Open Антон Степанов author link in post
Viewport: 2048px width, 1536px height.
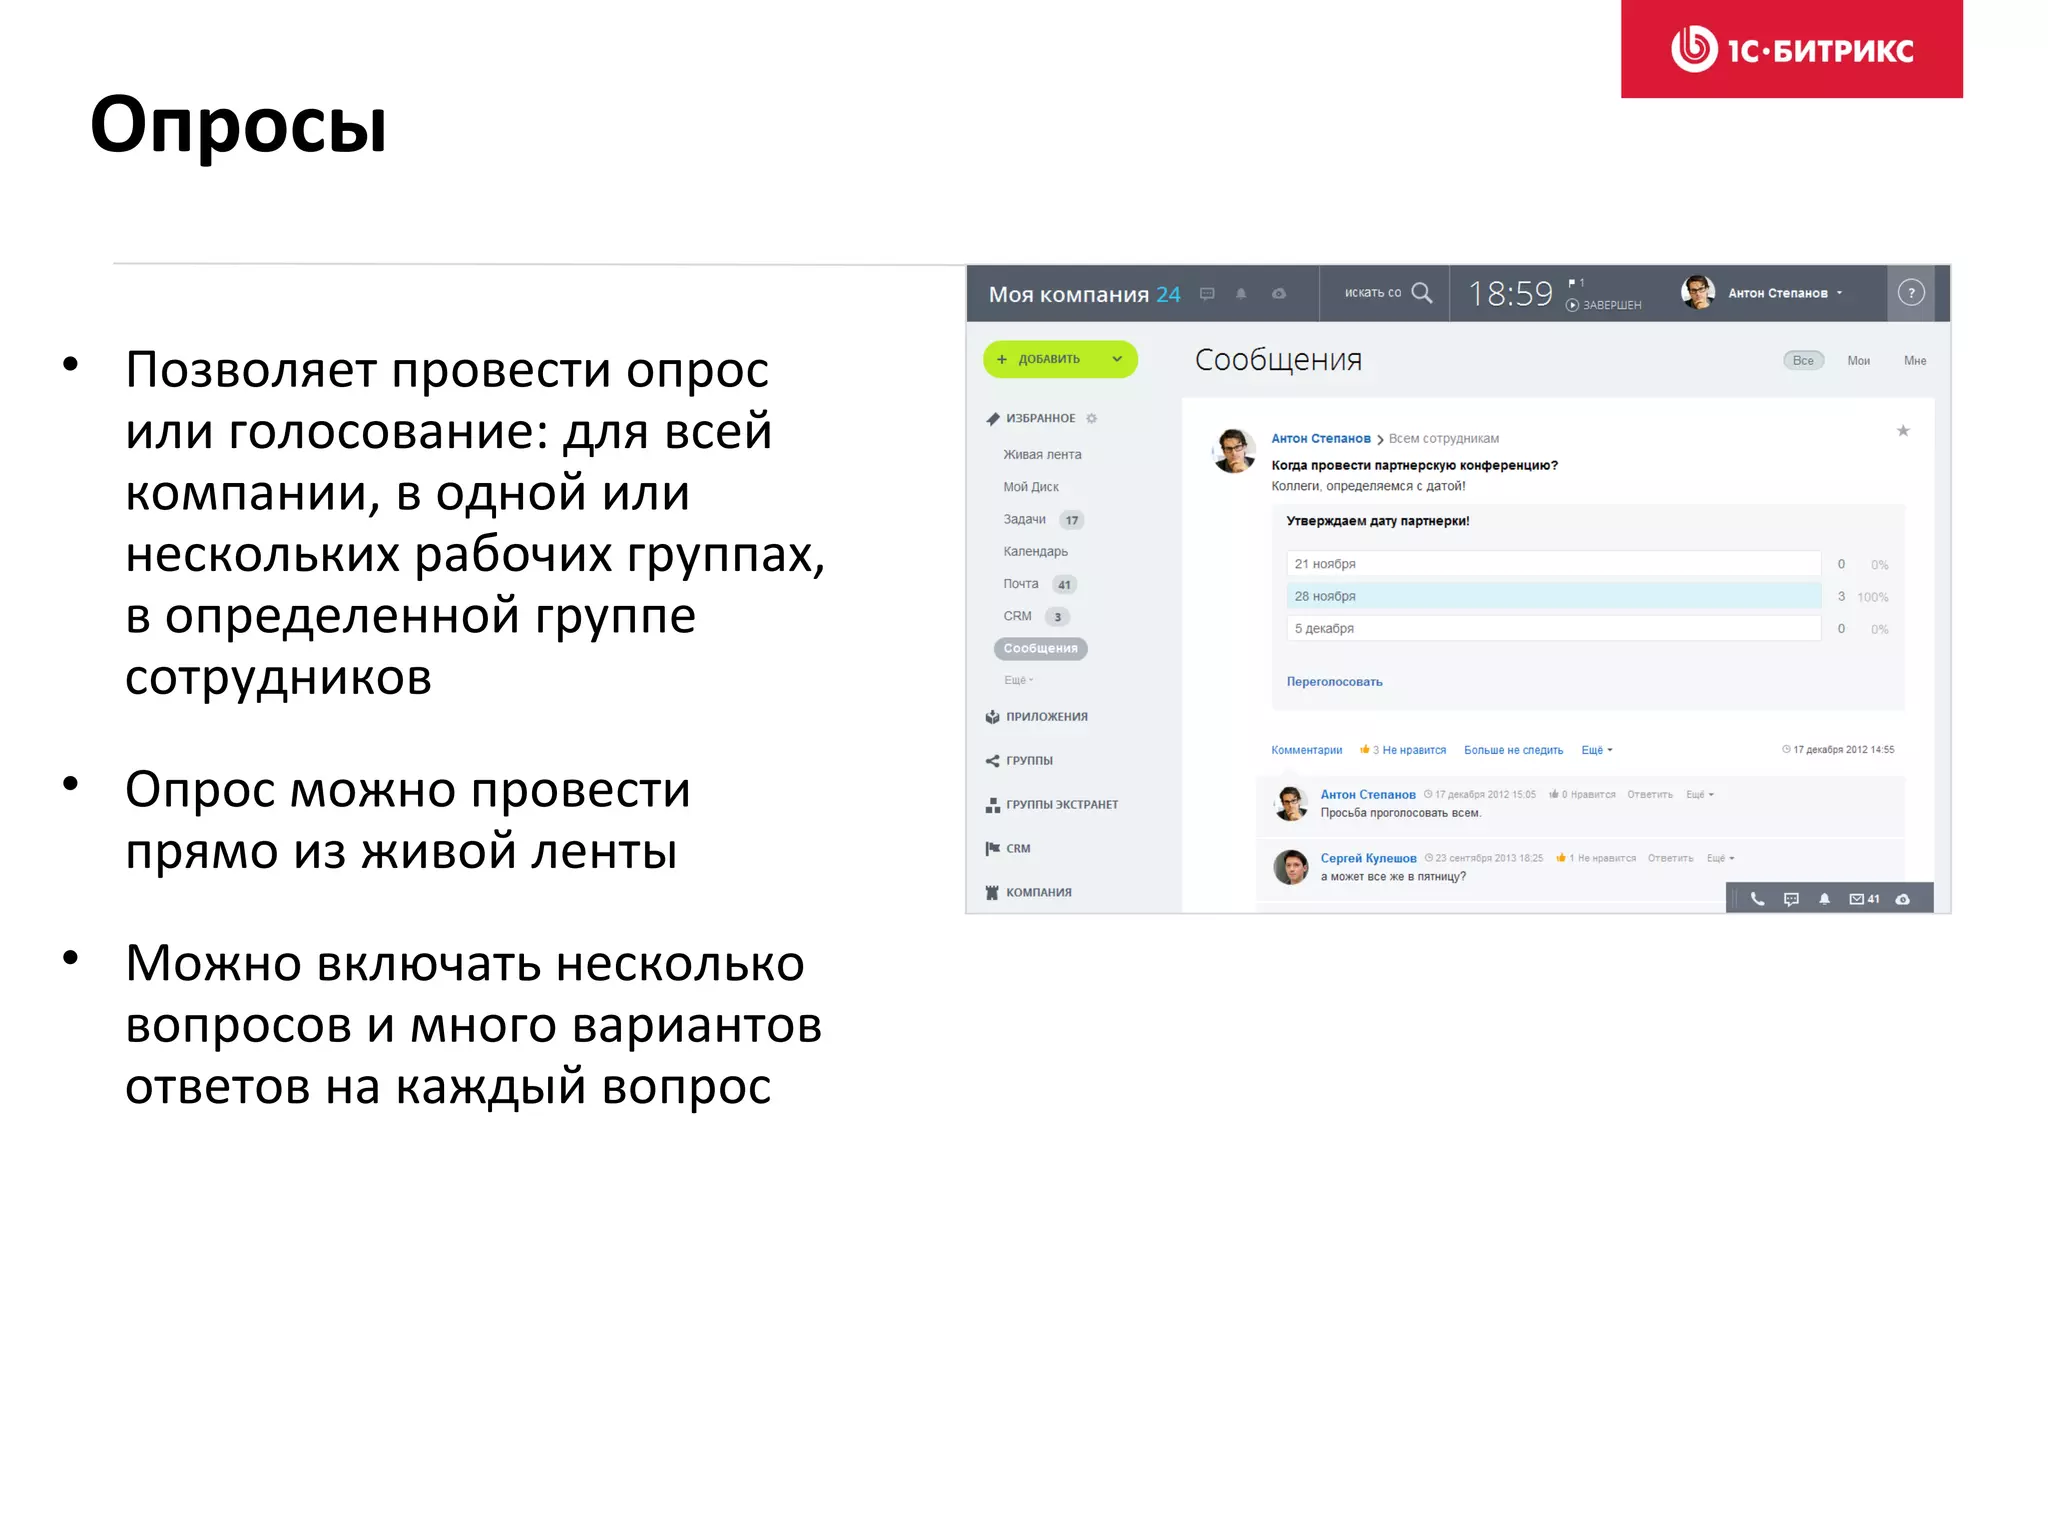click(1320, 438)
